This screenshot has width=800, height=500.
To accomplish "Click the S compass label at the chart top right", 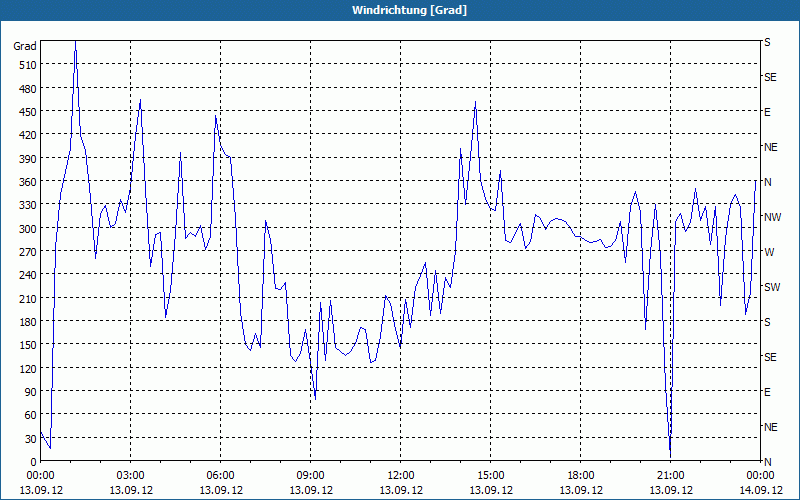I will [x=767, y=42].
